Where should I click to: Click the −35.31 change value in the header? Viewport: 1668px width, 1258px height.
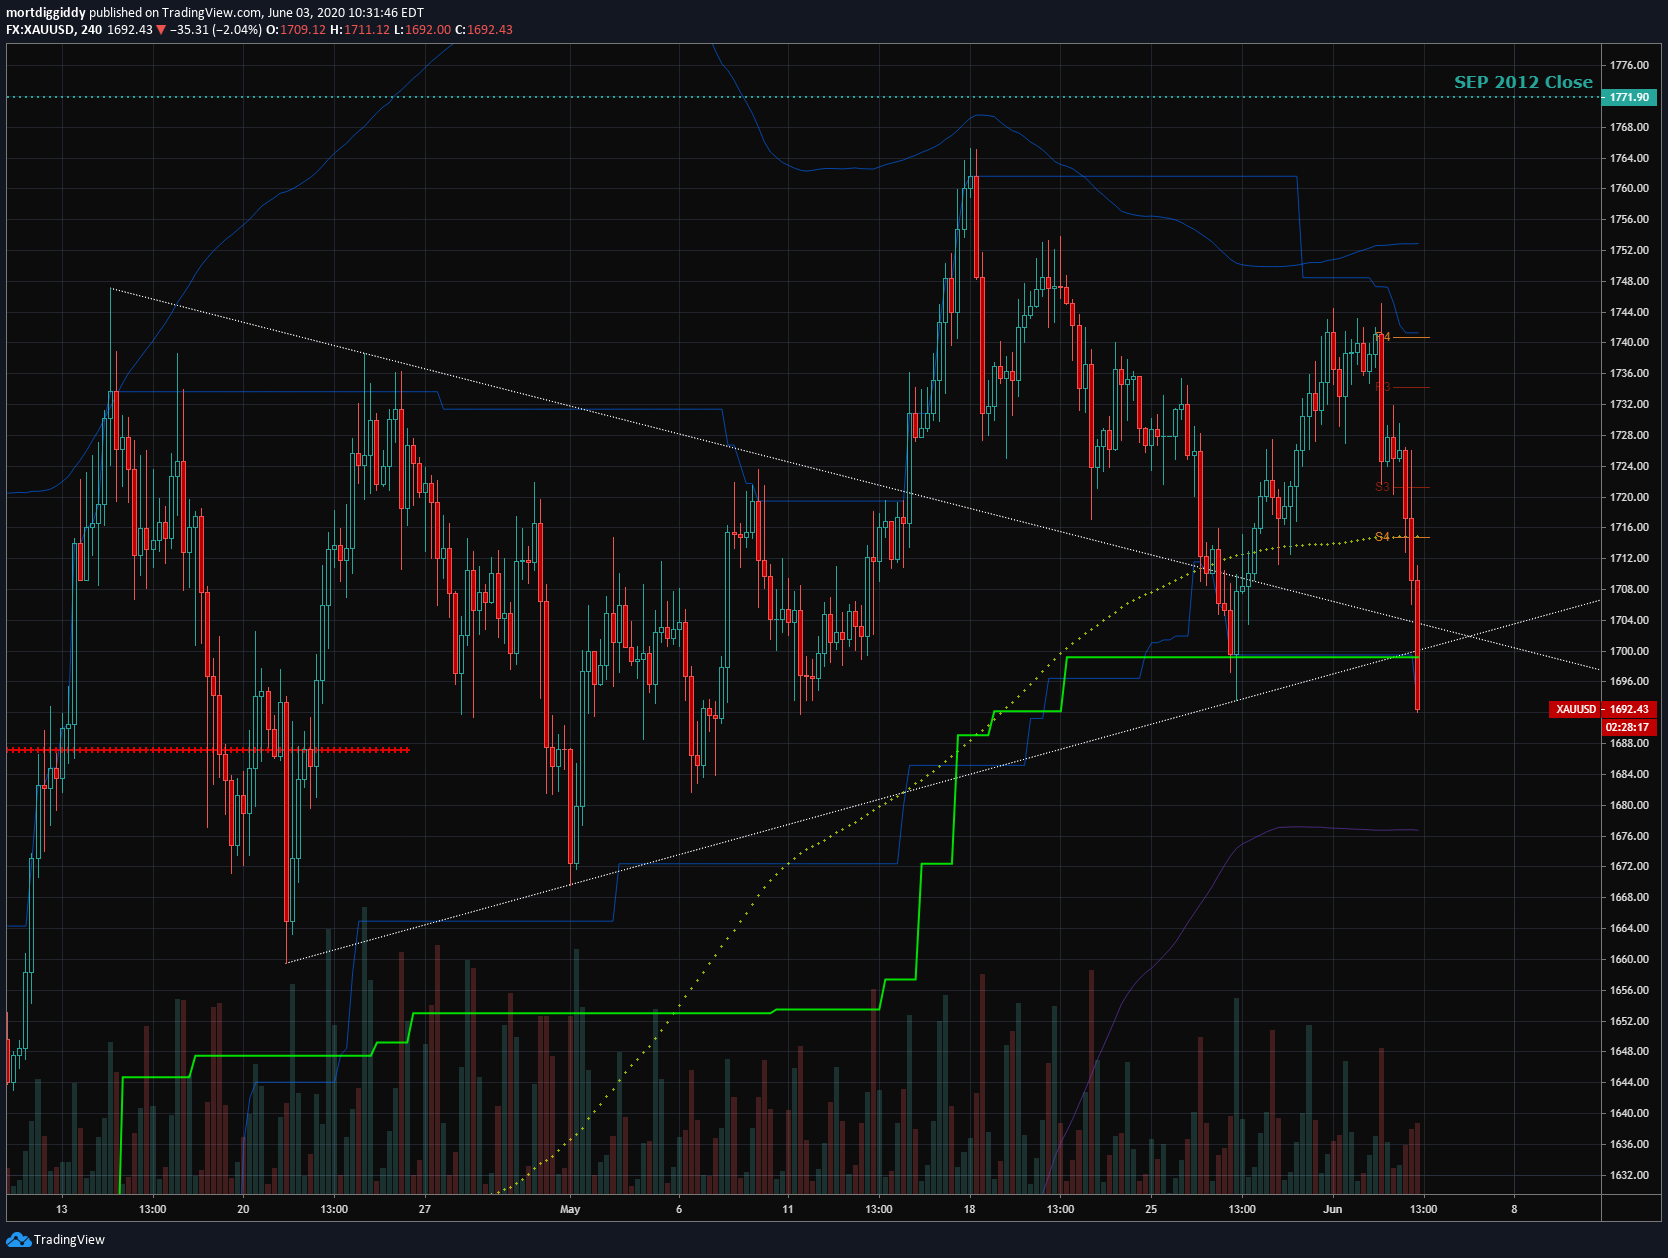189,30
